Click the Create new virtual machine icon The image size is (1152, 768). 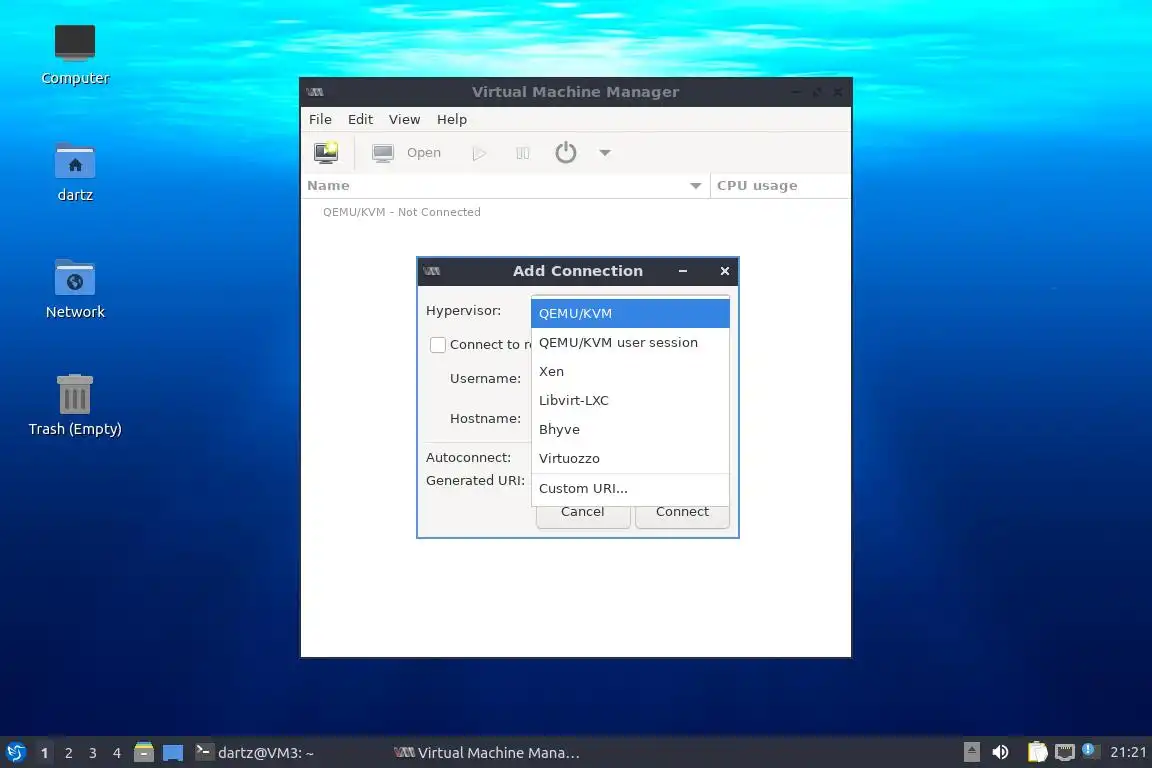pos(326,152)
